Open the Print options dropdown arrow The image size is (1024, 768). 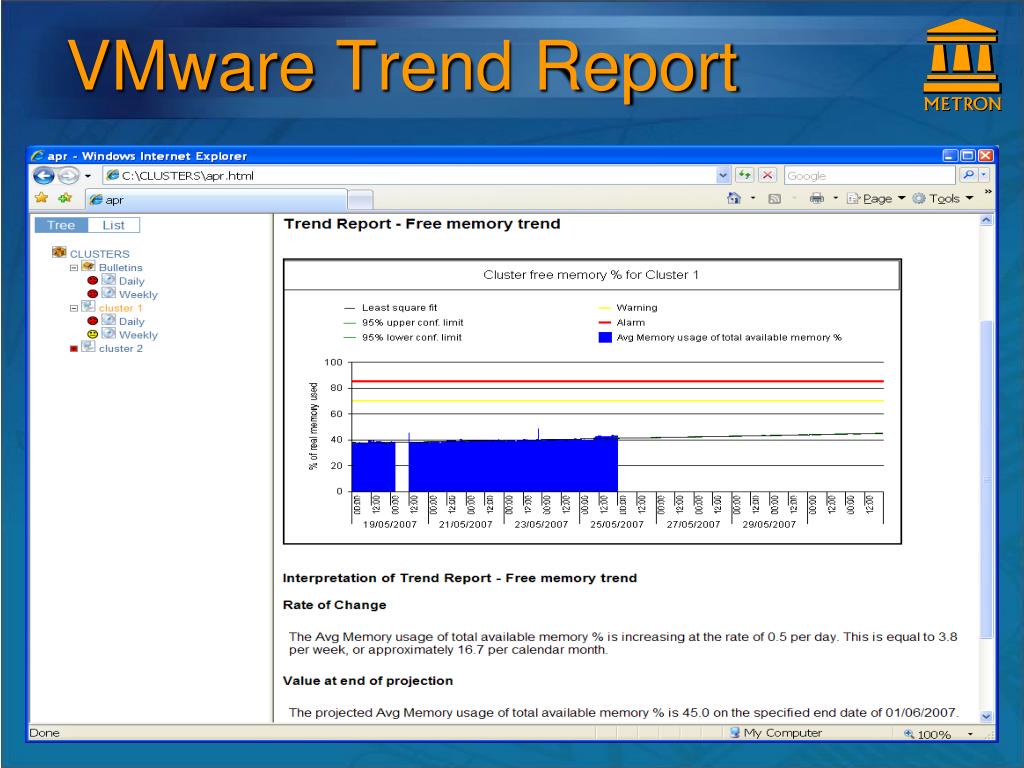(835, 198)
